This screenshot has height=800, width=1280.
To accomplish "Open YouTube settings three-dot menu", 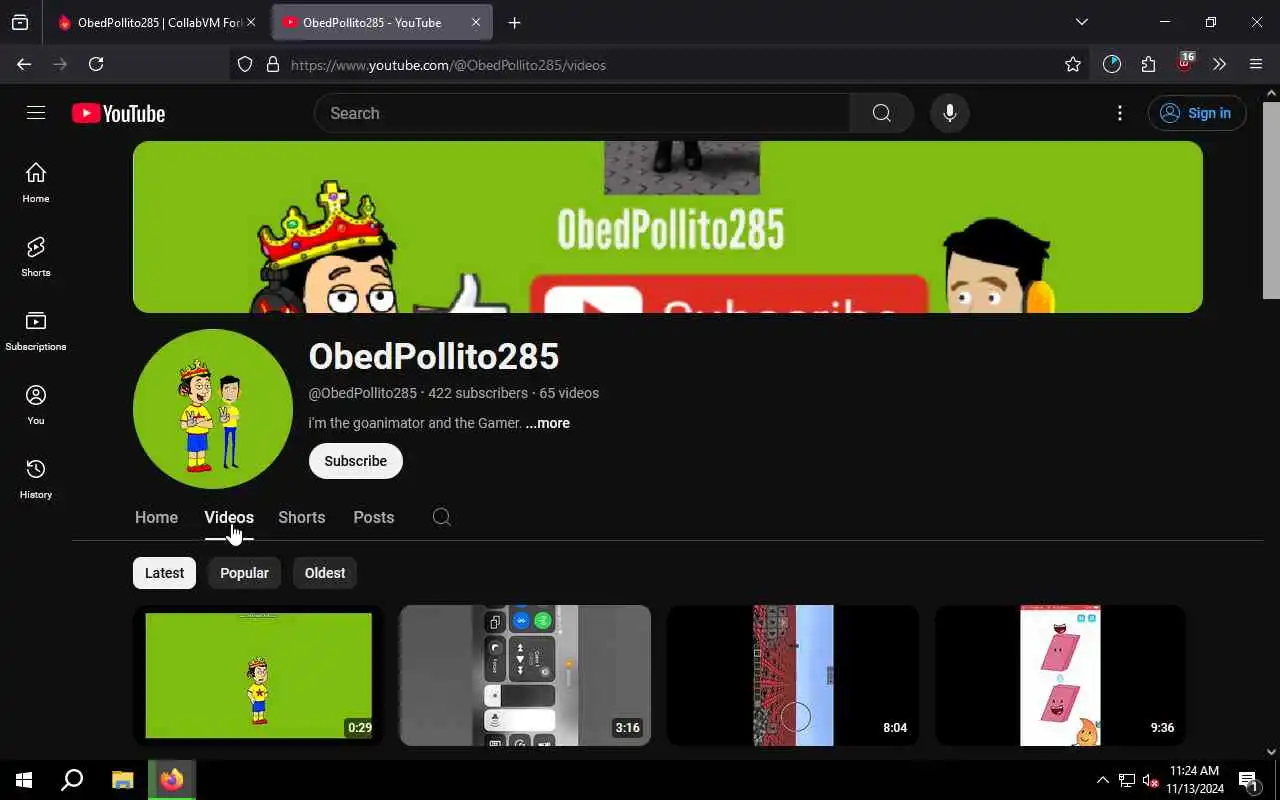I will (1120, 113).
